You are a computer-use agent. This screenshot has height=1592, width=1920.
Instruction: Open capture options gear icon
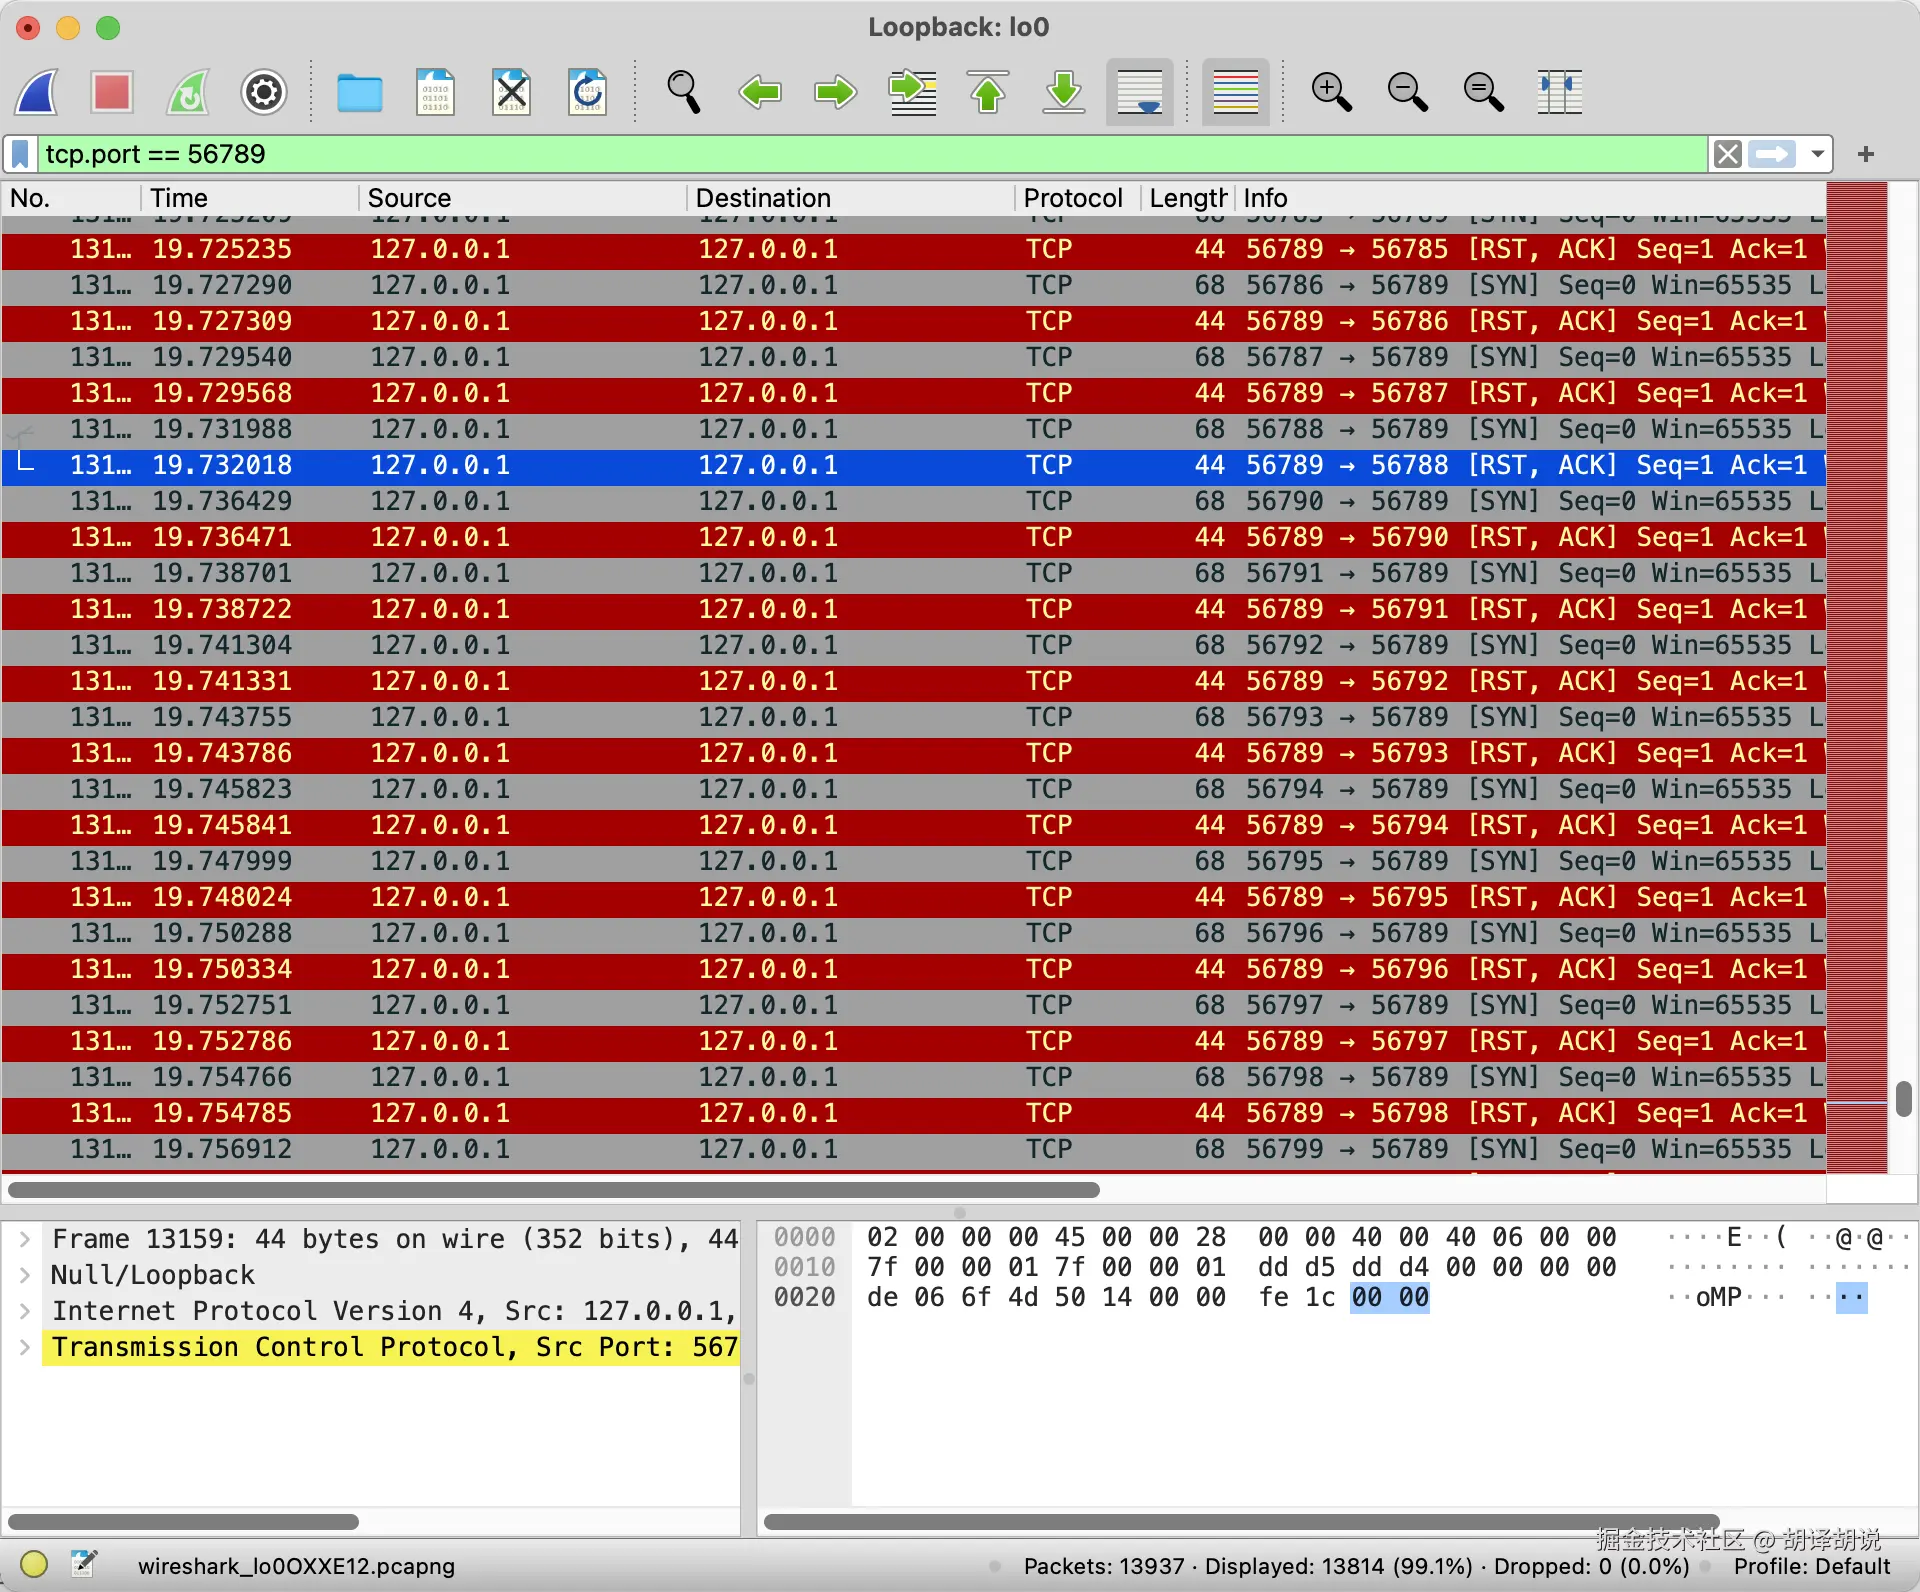click(x=264, y=93)
